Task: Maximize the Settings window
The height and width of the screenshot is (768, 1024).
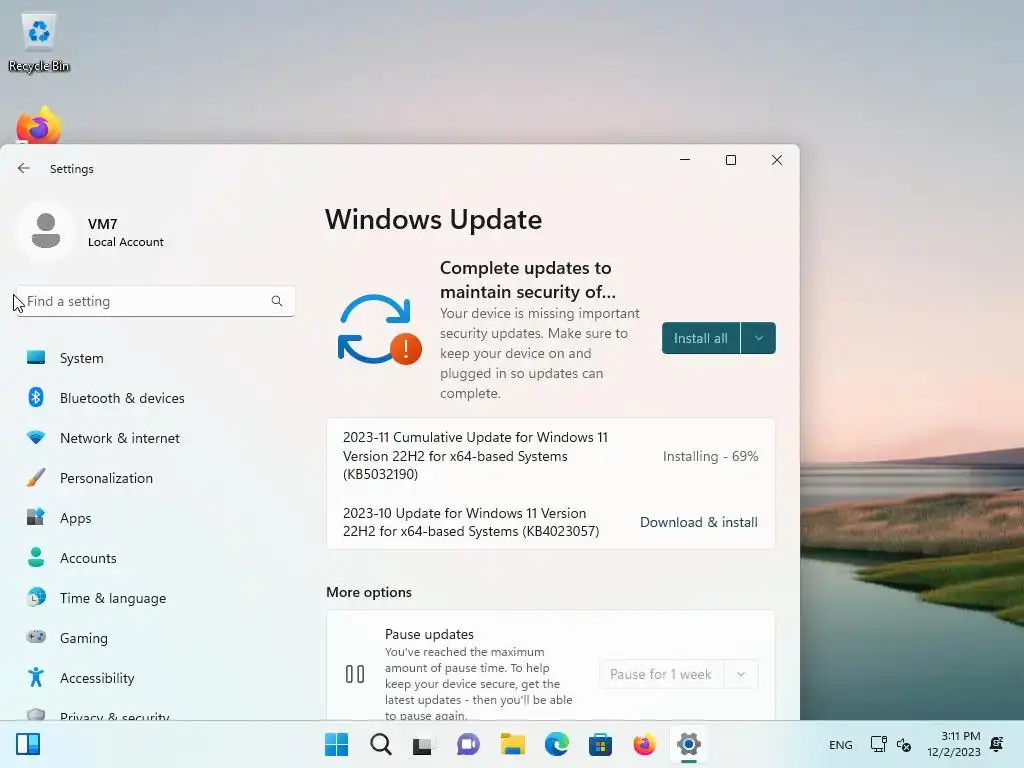Action: click(x=731, y=160)
